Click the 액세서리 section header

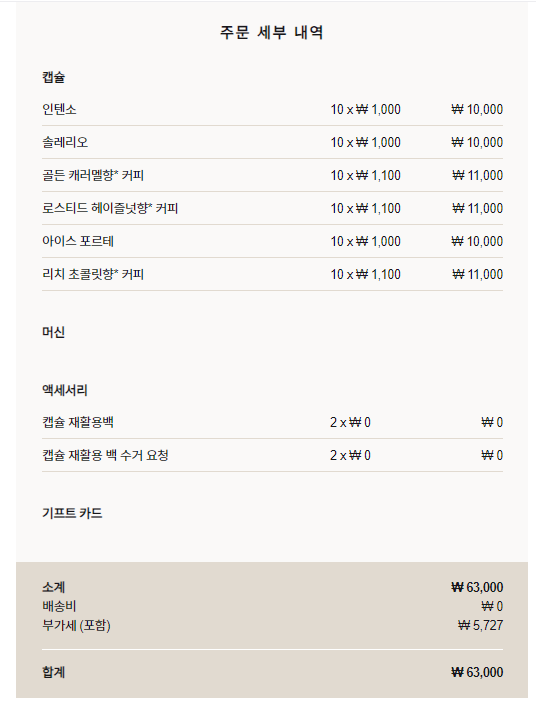pos(65,390)
